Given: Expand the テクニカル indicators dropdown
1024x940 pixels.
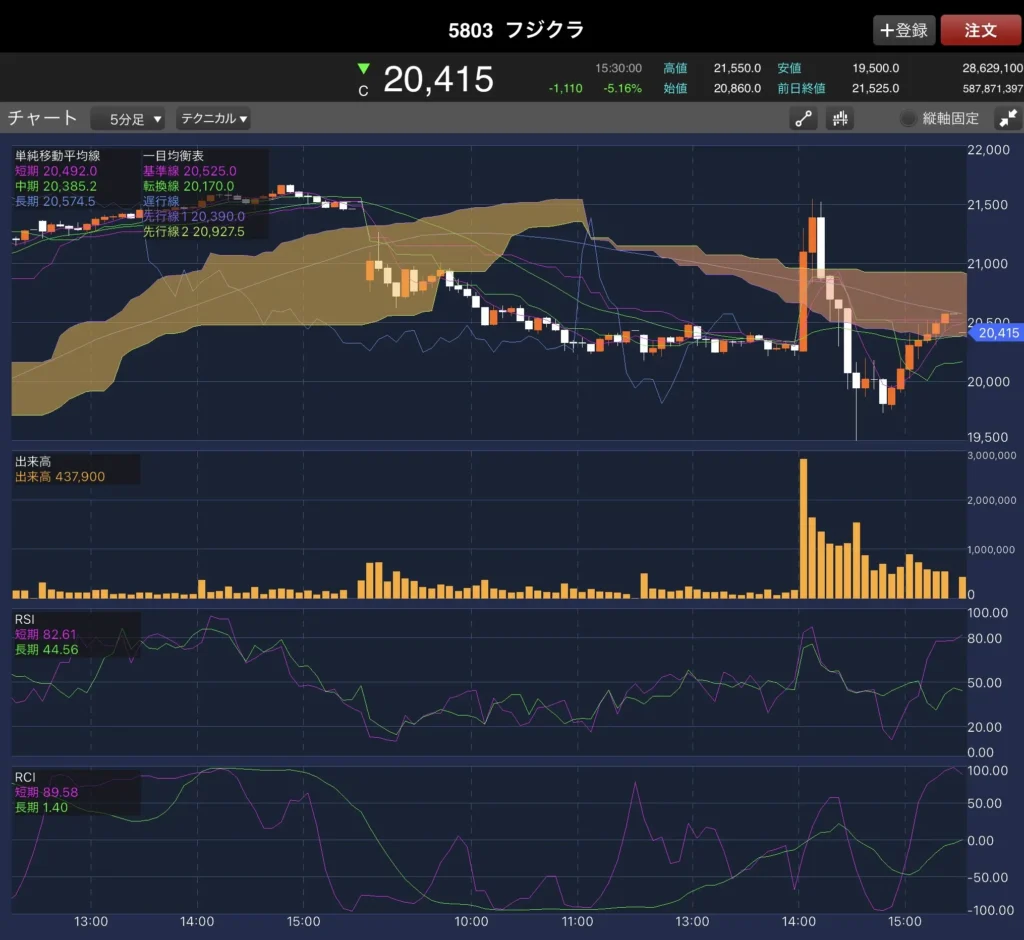Looking at the screenshot, I should pos(213,118).
